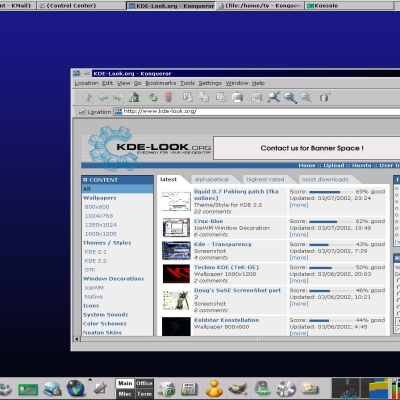The image size is (400, 400).
Task: Open Themes / Styles category
Action: [107, 243]
